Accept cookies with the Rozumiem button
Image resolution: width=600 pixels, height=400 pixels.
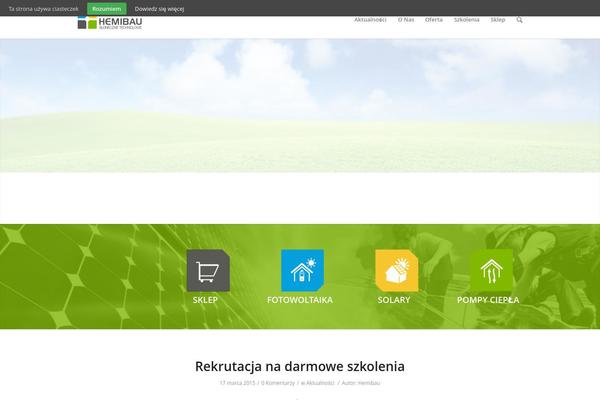[x=106, y=7]
